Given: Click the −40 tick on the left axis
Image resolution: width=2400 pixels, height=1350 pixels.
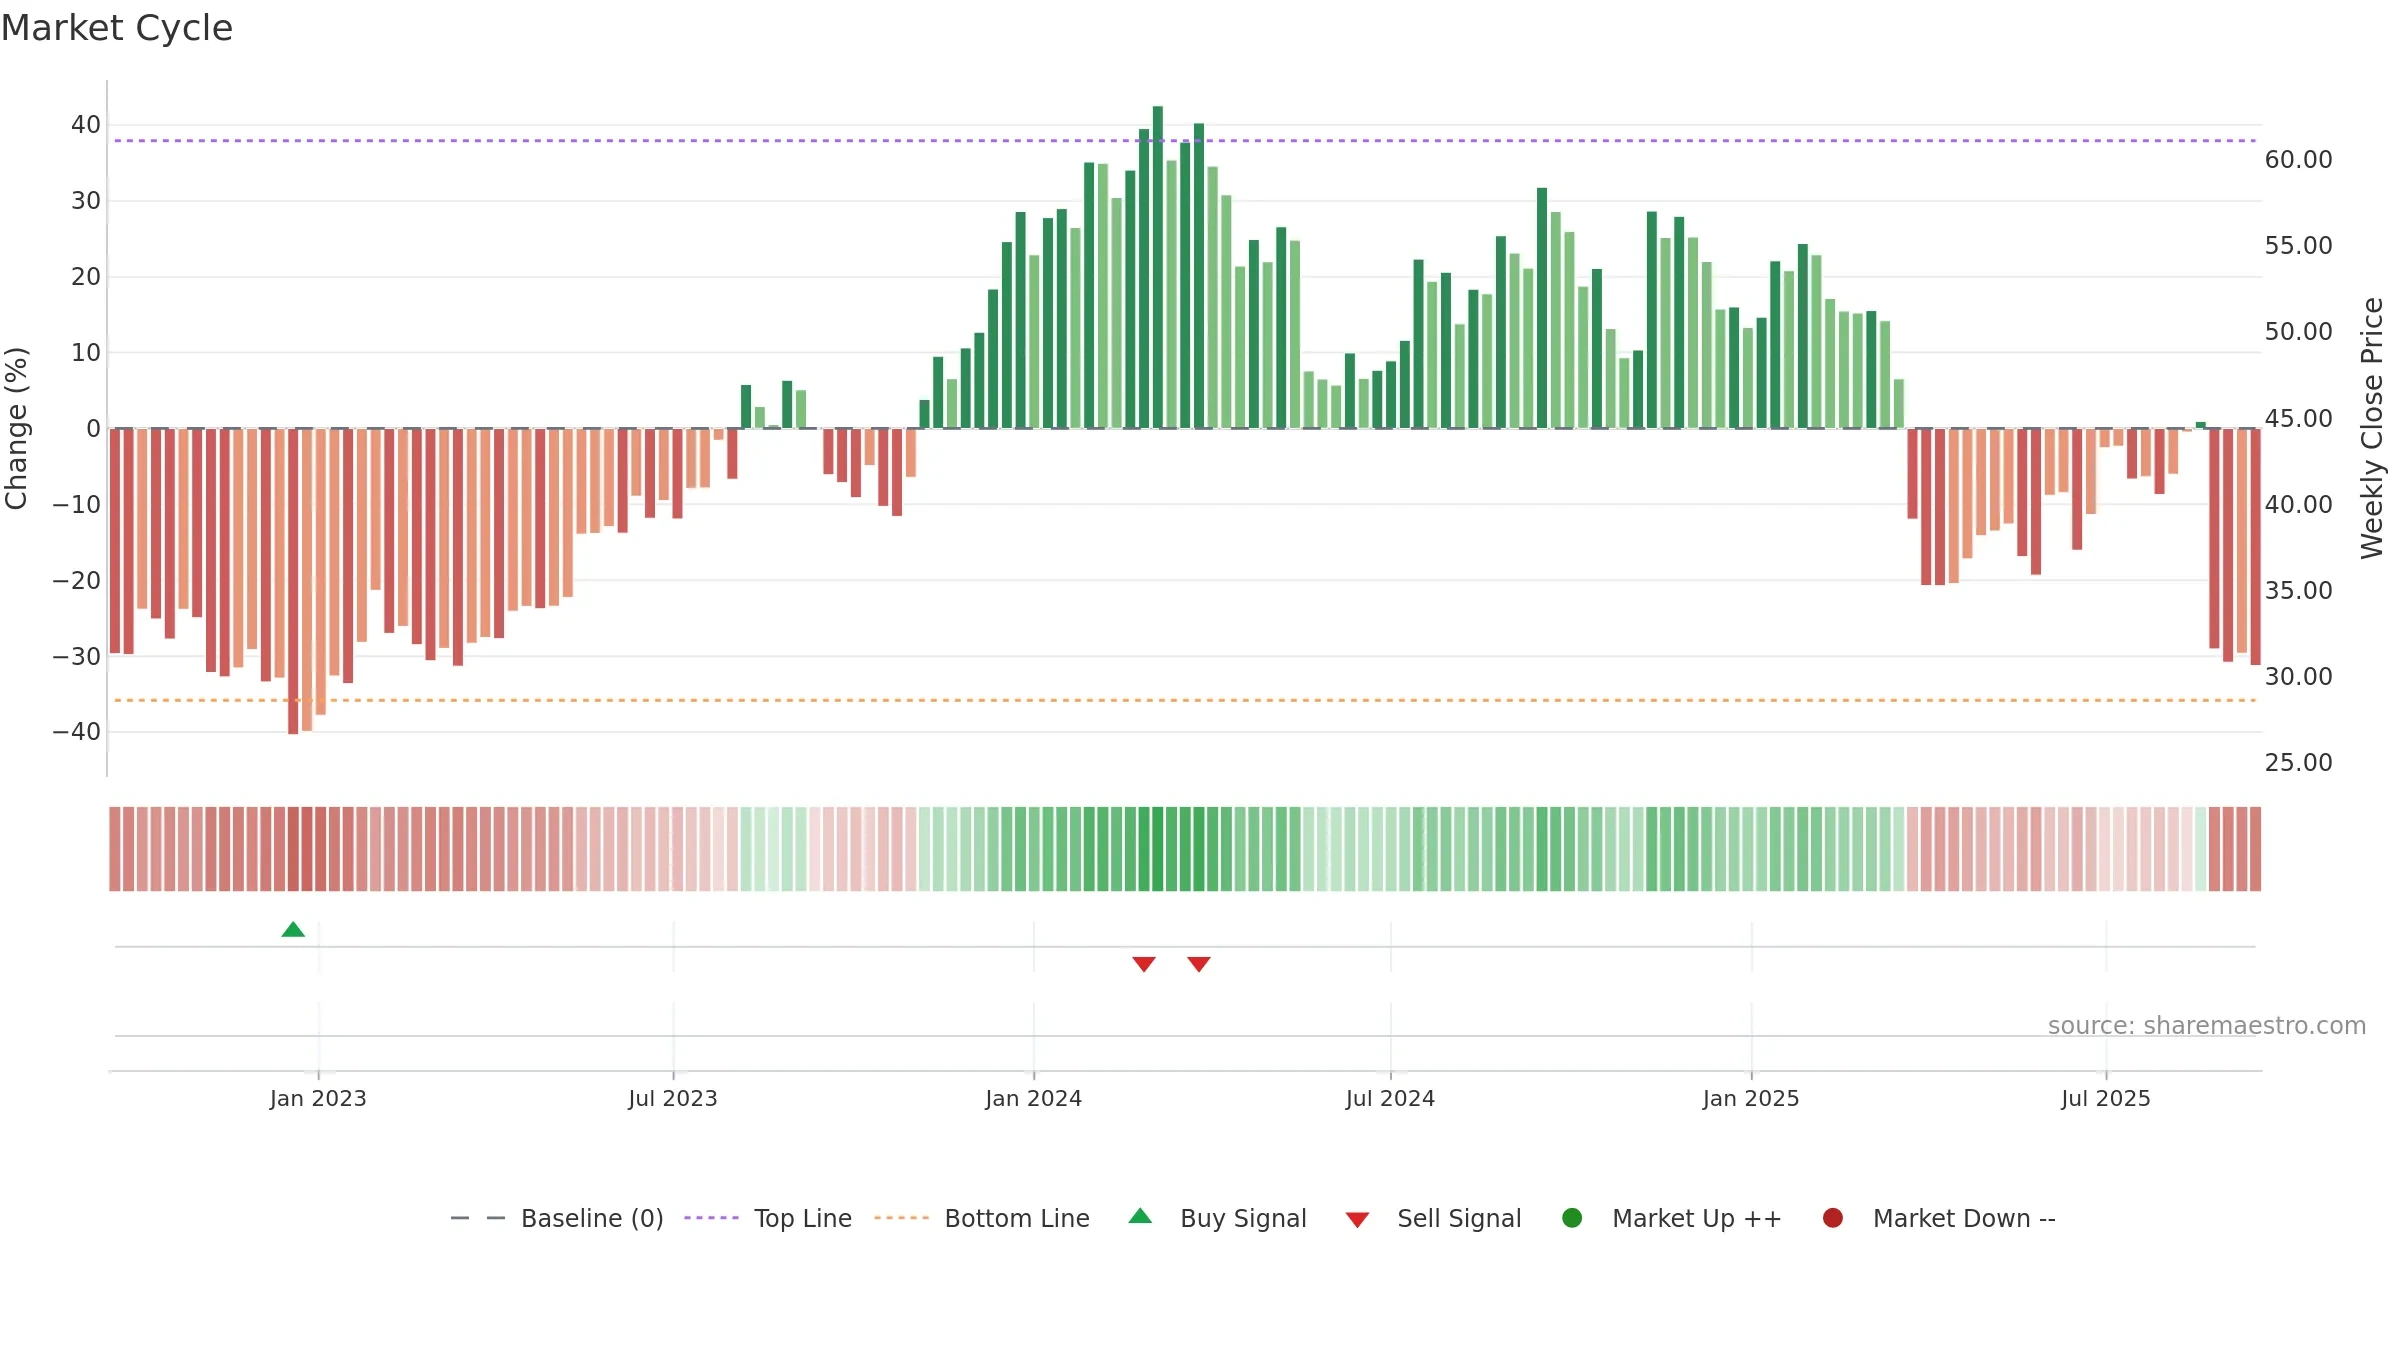Looking at the screenshot, I should click(77, 732).
